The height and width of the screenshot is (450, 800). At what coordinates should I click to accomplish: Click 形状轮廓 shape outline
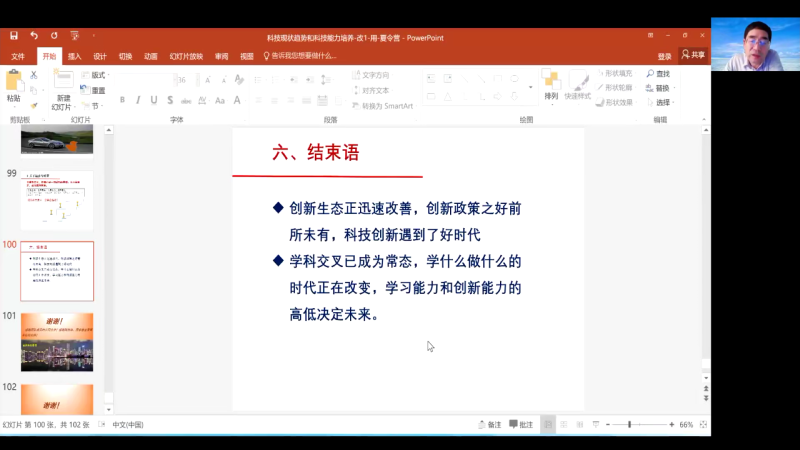coord(614,88)
